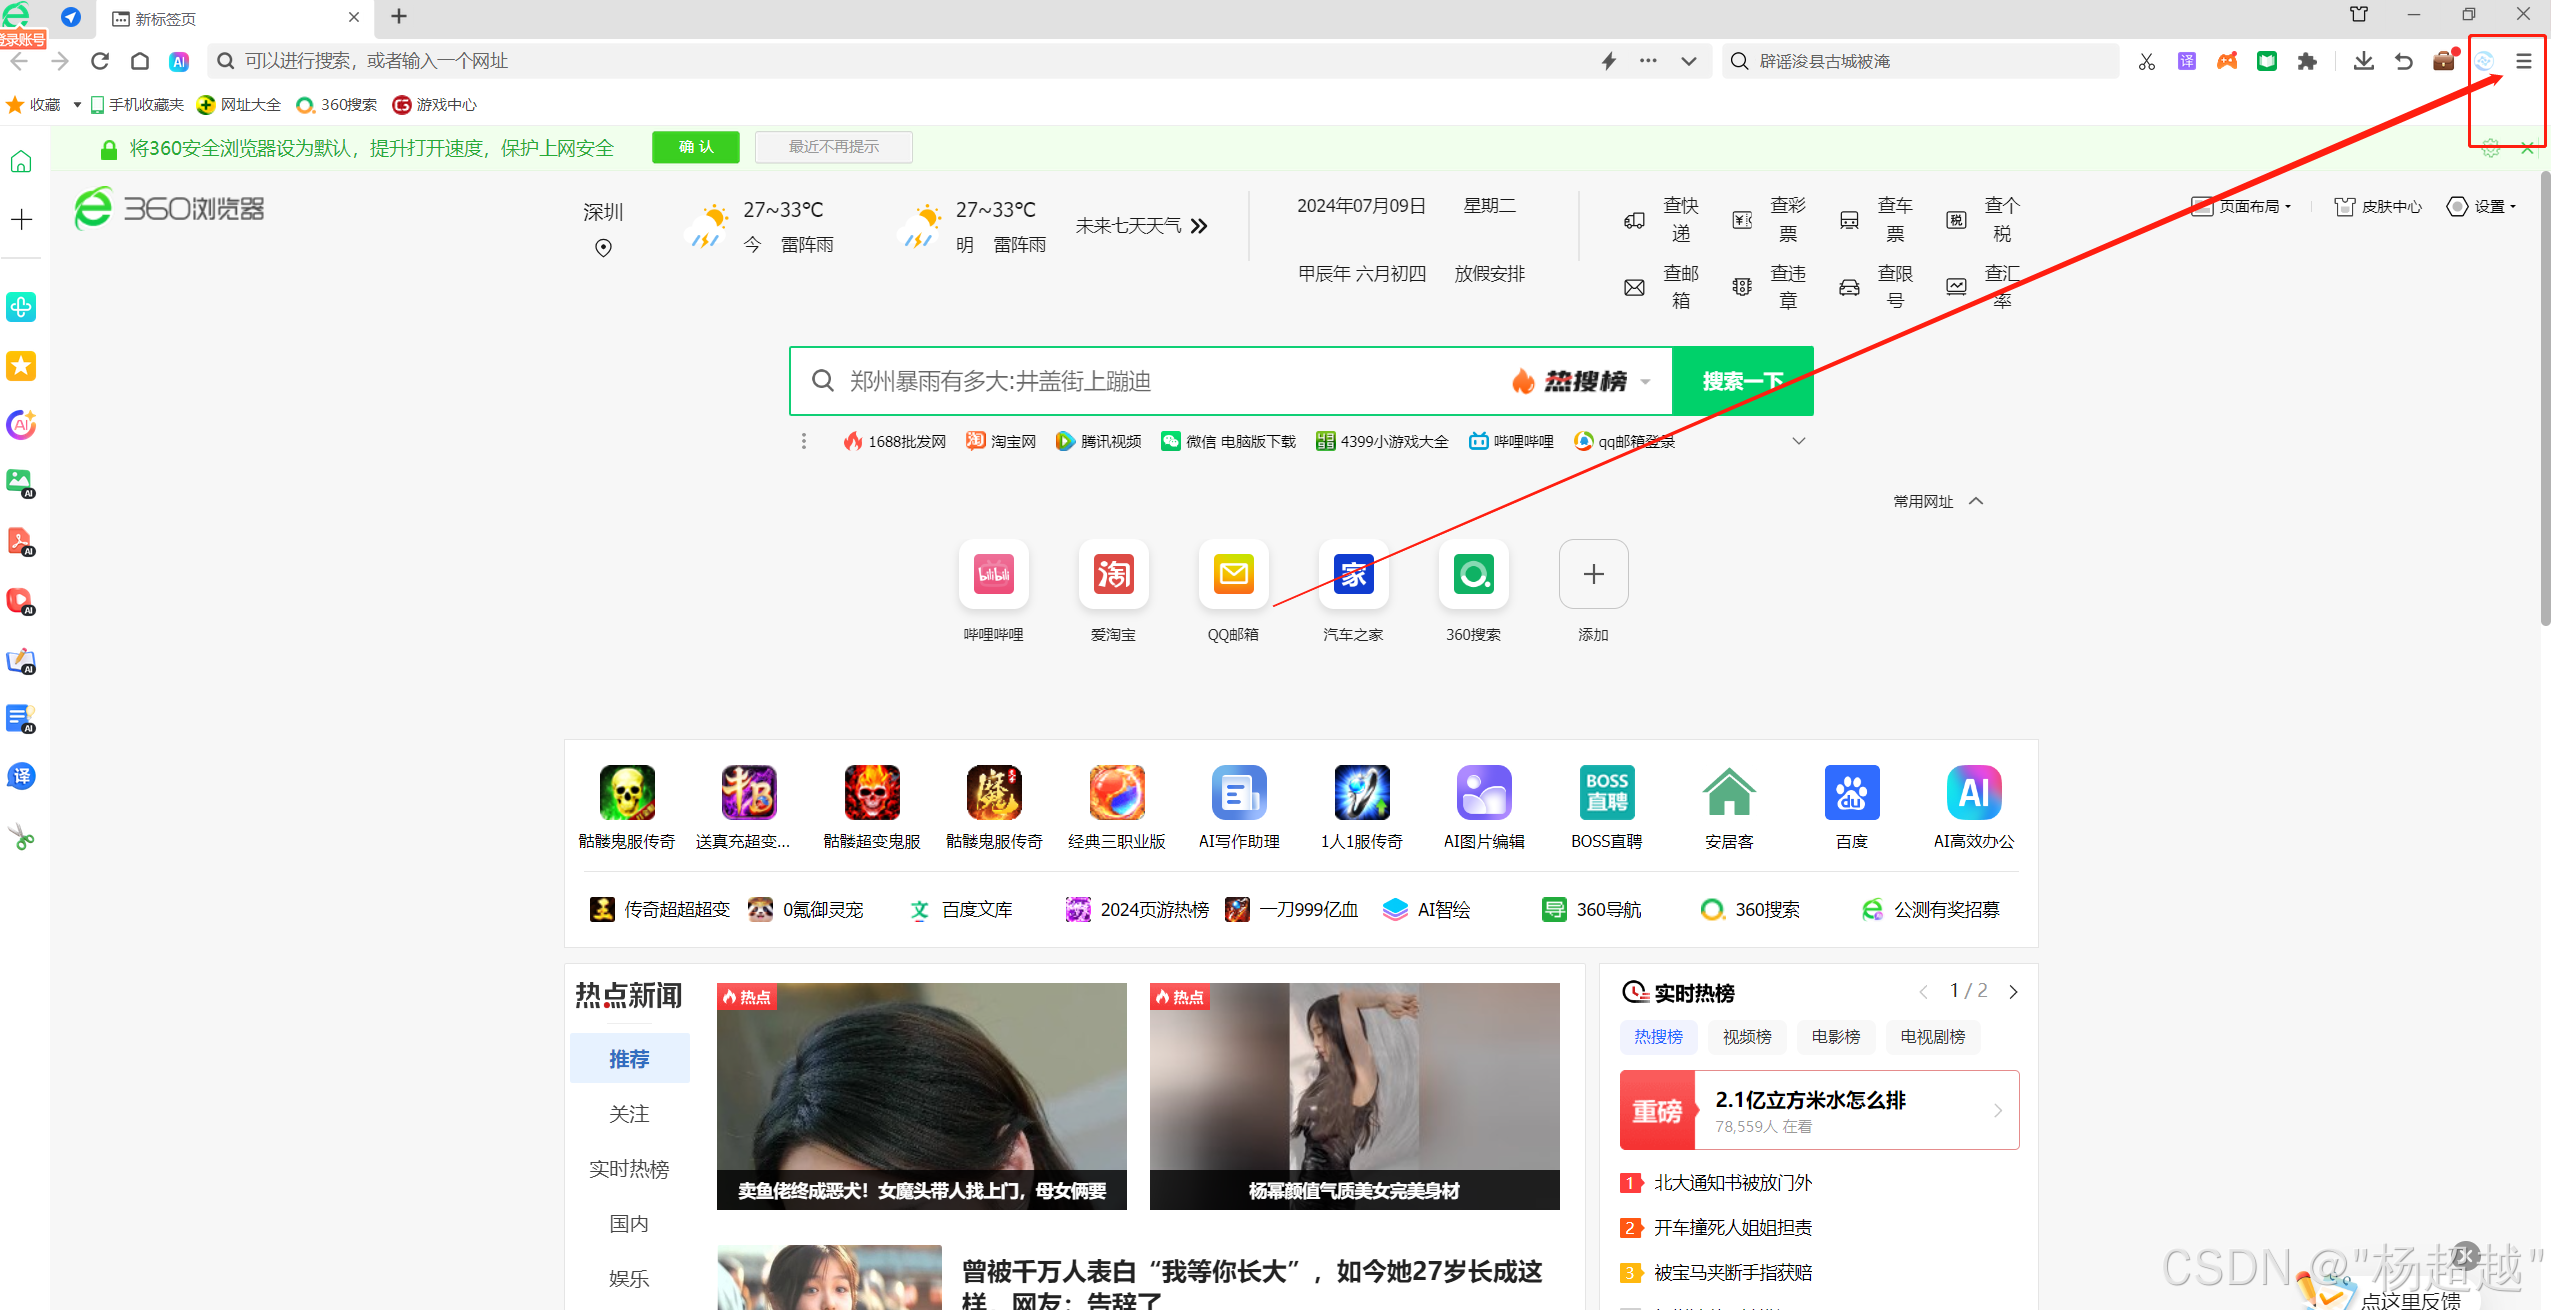
Task: Open the yellow star favorites sidebar icon
Action: 21,366
